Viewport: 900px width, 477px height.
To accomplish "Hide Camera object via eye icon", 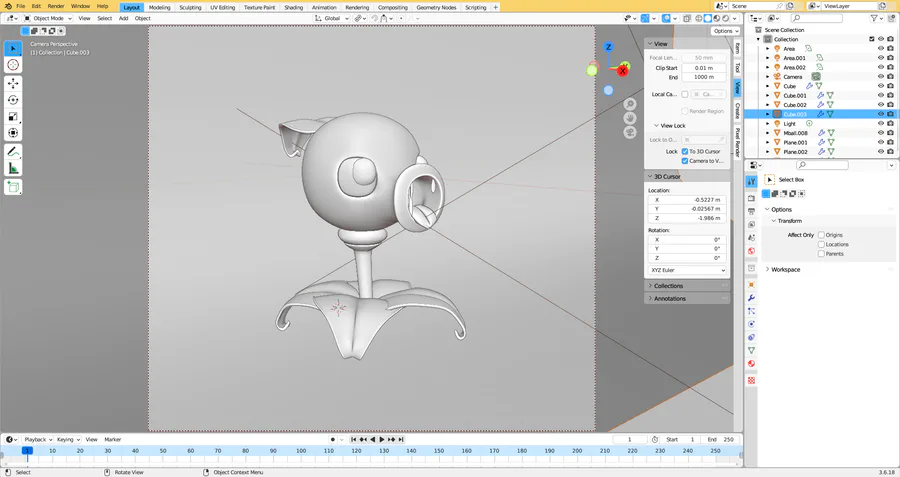I will tap(880, 76).
